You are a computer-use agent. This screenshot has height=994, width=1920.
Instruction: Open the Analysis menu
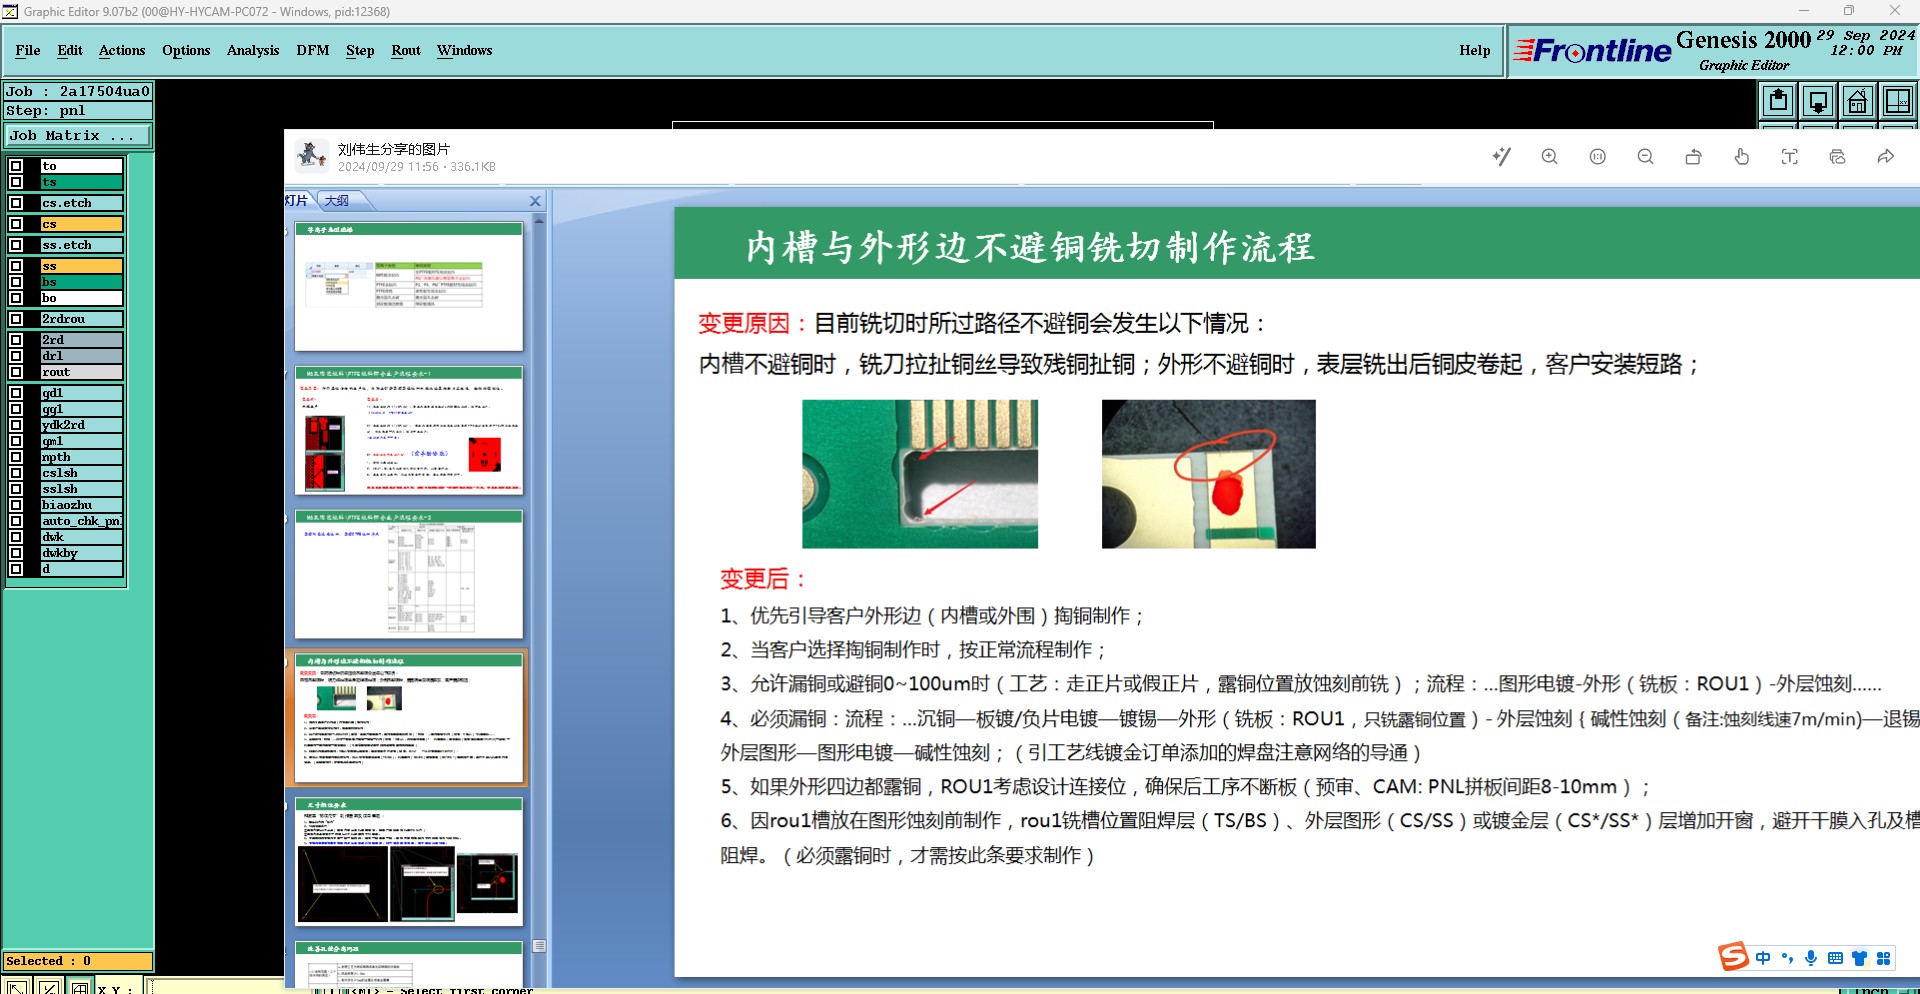click(253, 50)
